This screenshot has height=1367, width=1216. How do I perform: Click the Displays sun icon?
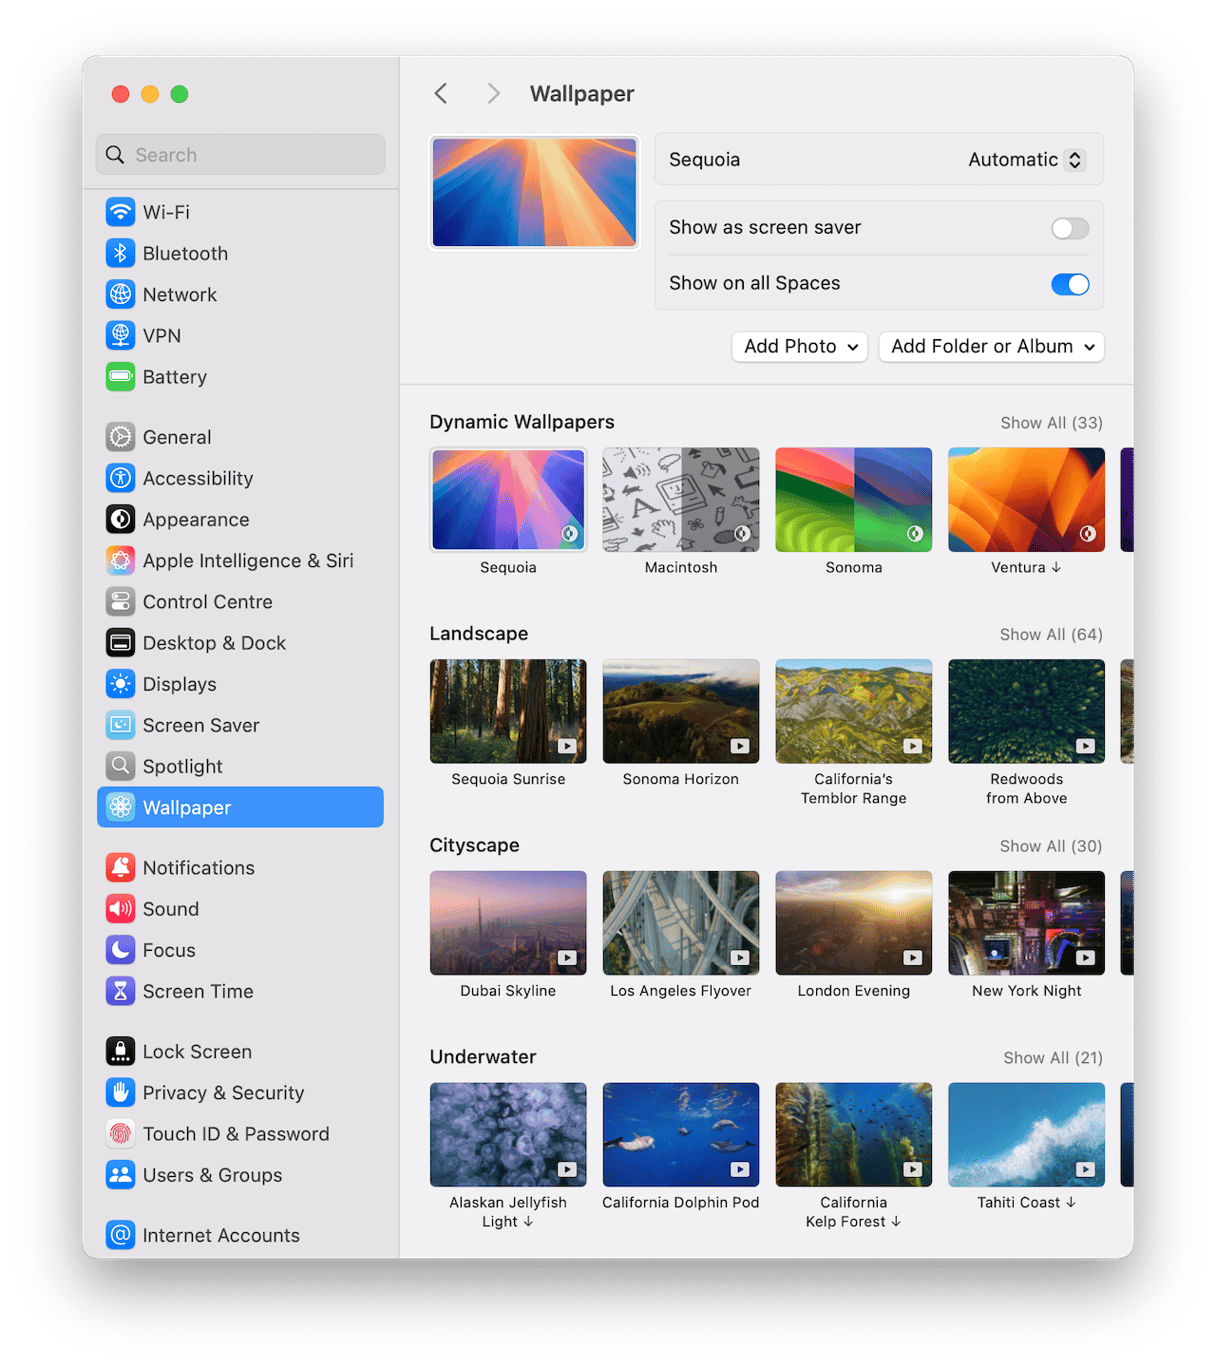120,684
